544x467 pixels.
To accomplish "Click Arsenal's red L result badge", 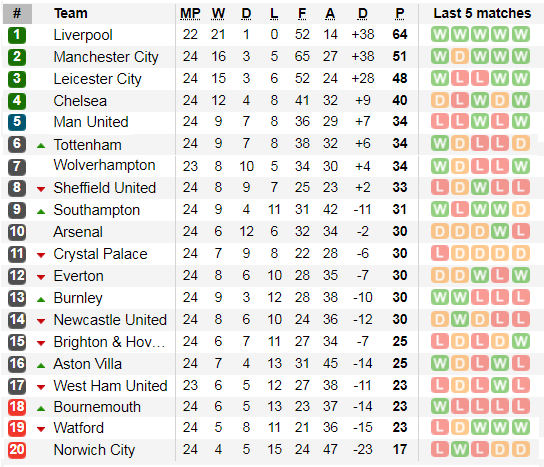I will [520, 231].
